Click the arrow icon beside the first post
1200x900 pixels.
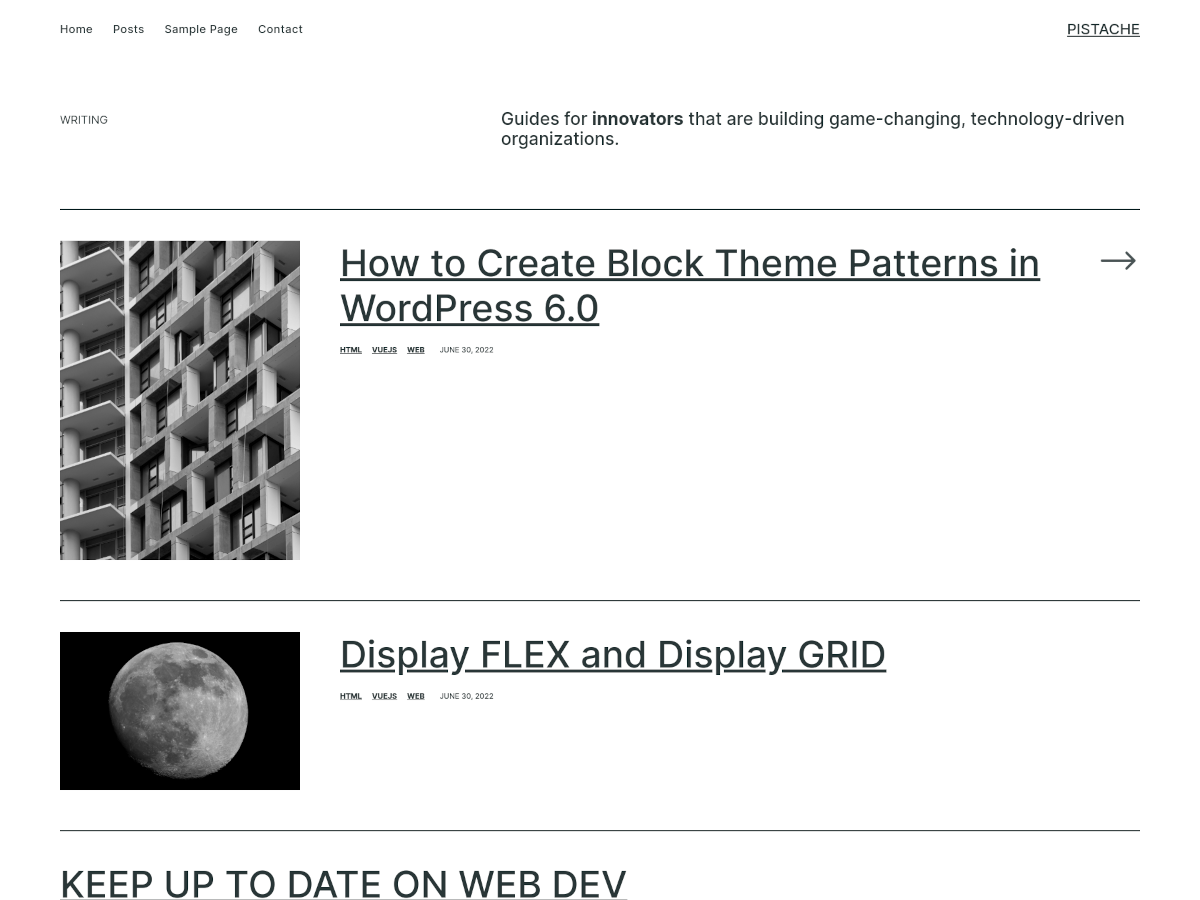click(1118, 261)
